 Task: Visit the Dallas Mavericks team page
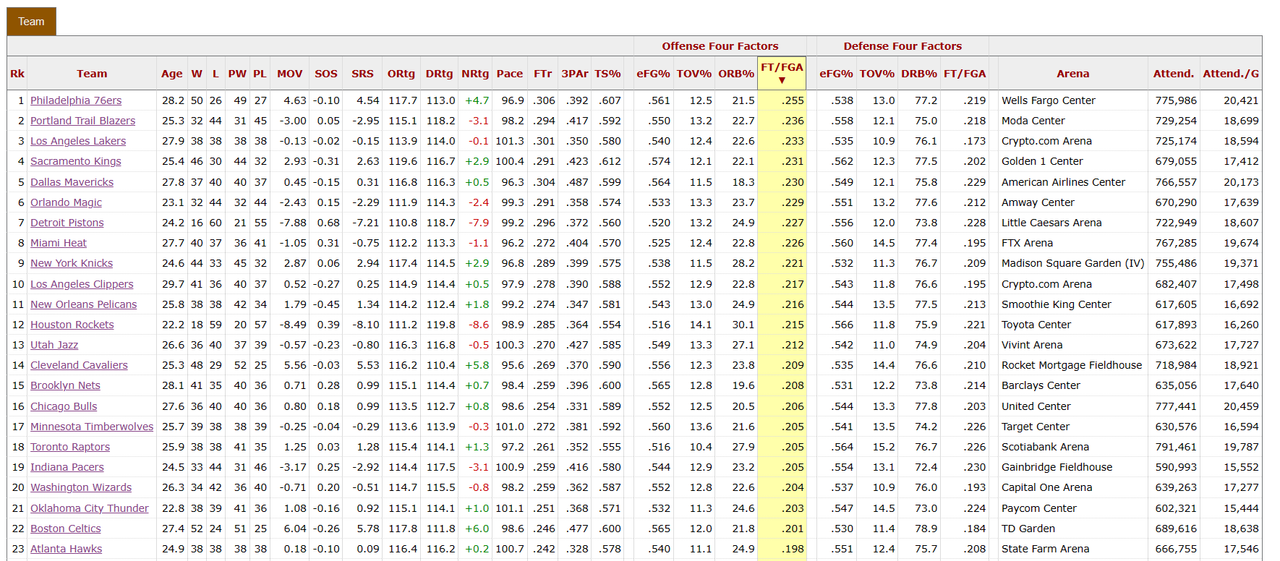[x=72, y=182]
